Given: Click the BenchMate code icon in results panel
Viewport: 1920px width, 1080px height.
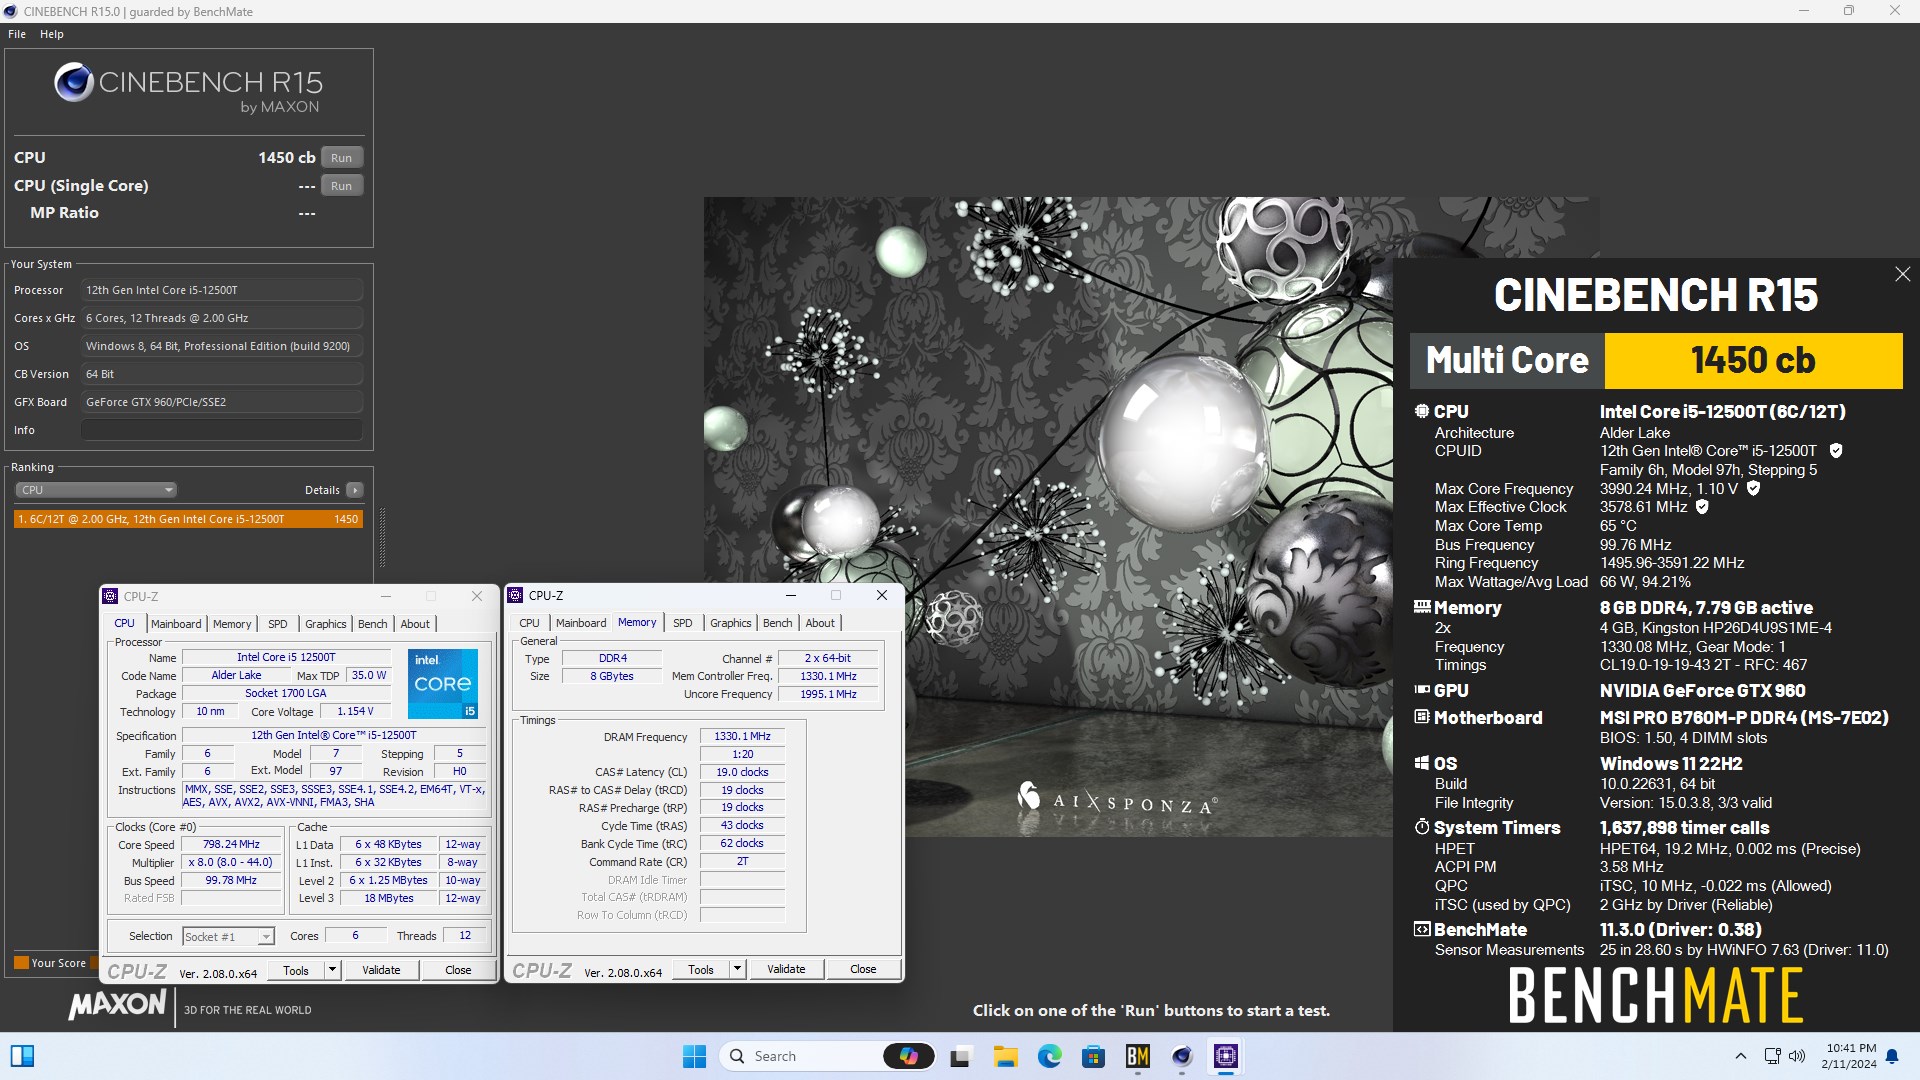Looking at the screenshot, I should (1422, 929).
